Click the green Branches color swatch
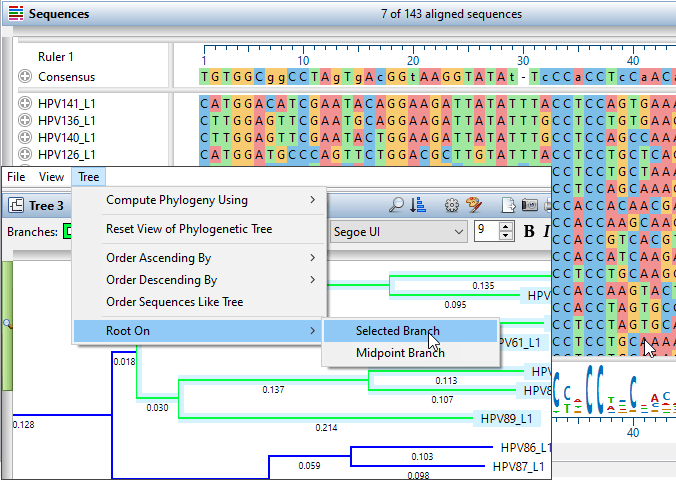676x480 pixels. click(x=67, y=232)
